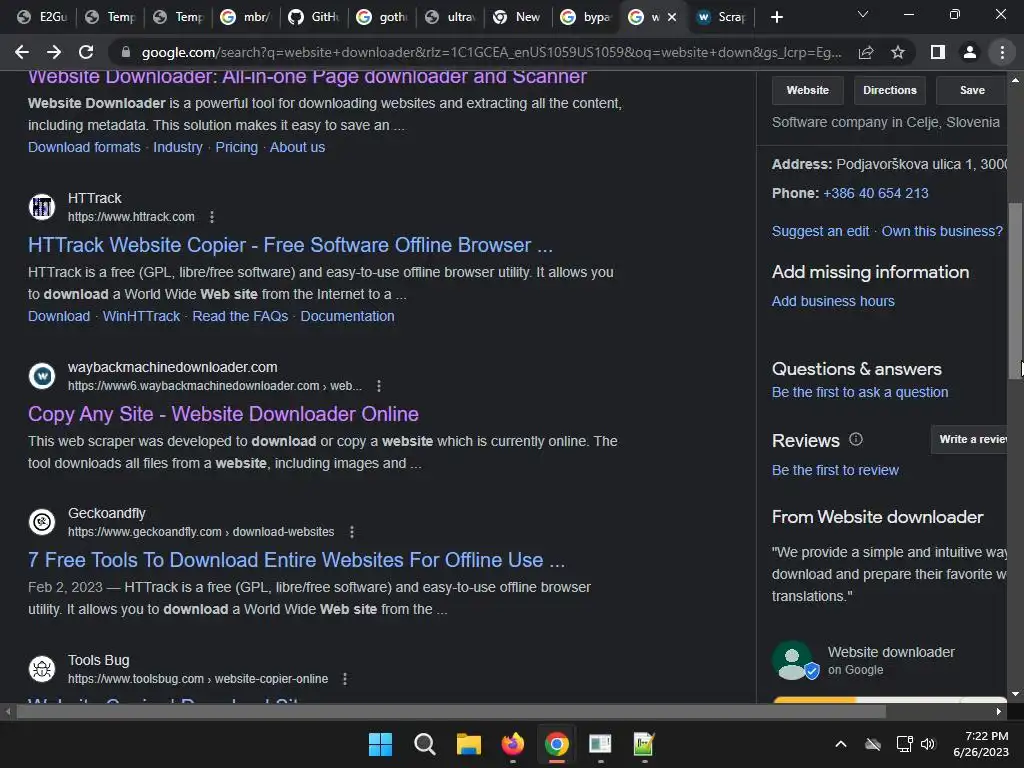
Task: Go back to the previous page
Action: point(22,52)
